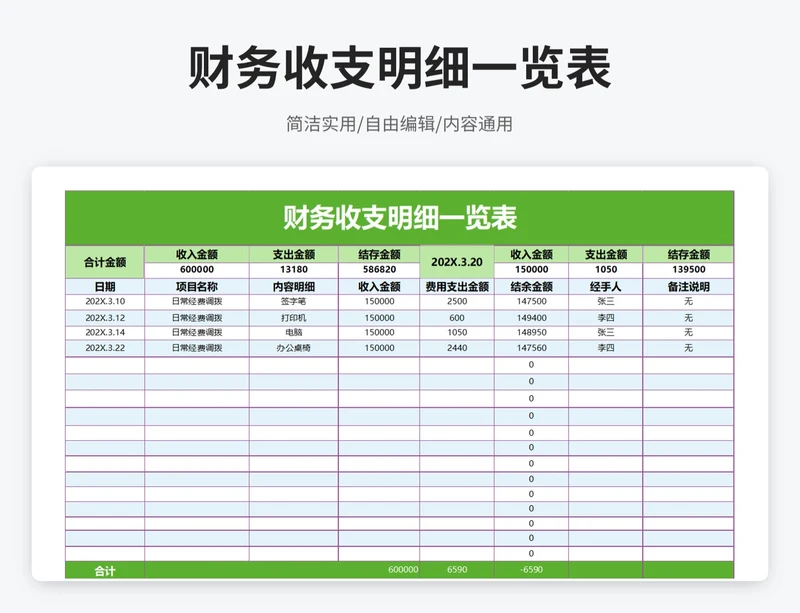Select the -6590 total balance value
Image resolution: width=800 pixels, height=613 pixels.
(531, 570)
